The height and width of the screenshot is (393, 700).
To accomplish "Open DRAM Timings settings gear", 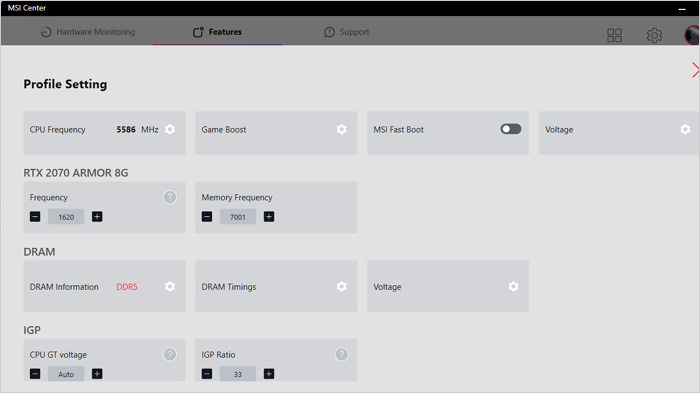I will [x=342, y=286].
